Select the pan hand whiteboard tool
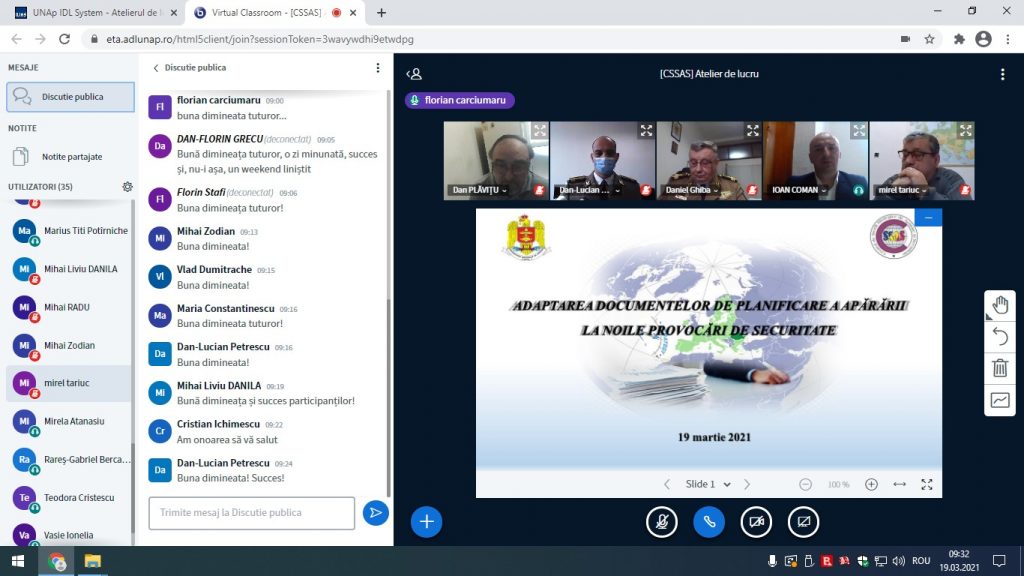The image size is (1024, 576). coord(1000,305)
